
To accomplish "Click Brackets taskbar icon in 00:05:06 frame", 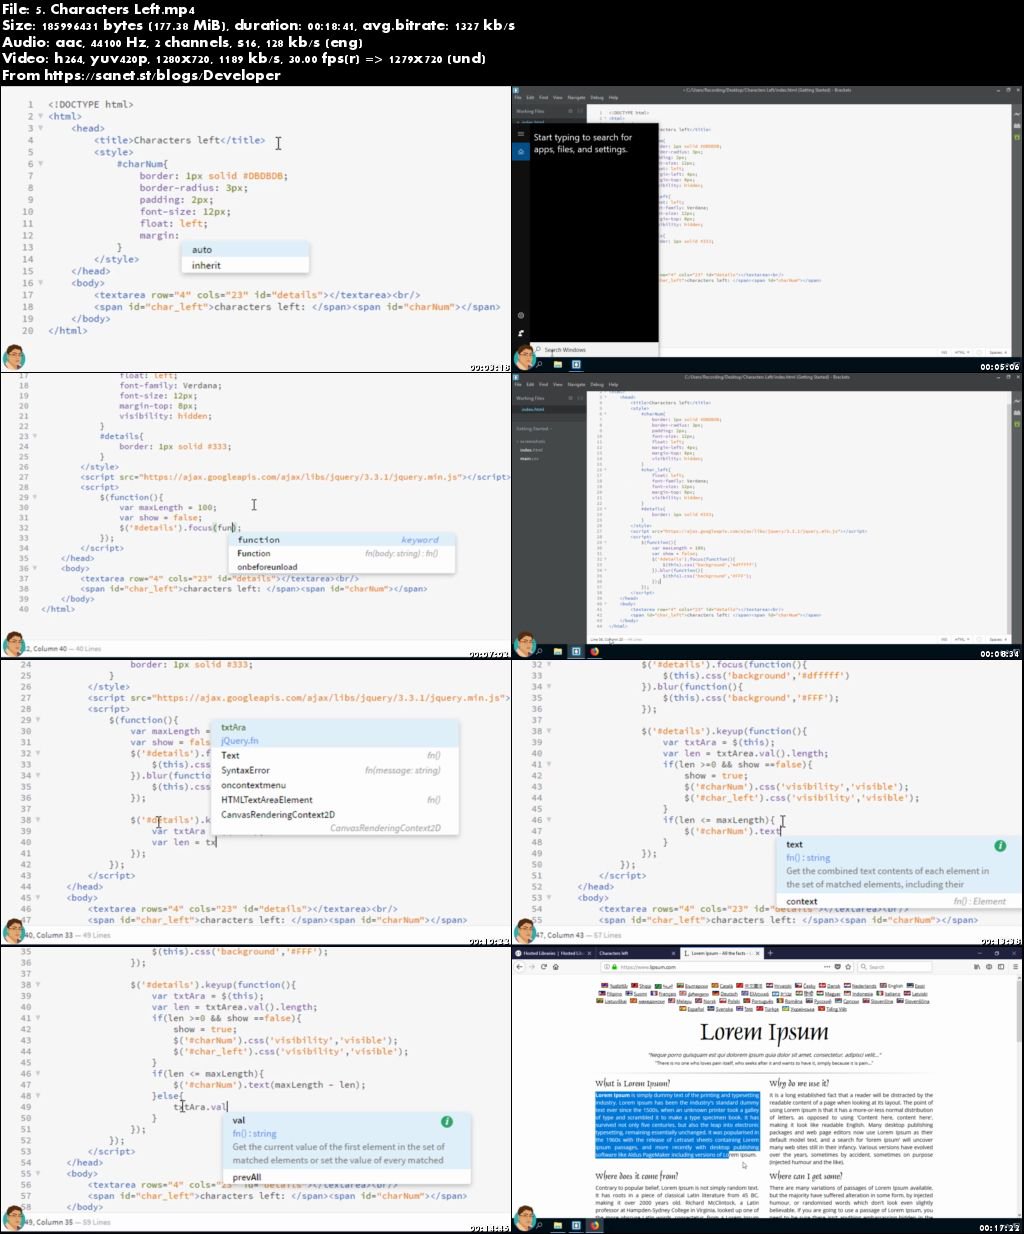I will (576, 364).
